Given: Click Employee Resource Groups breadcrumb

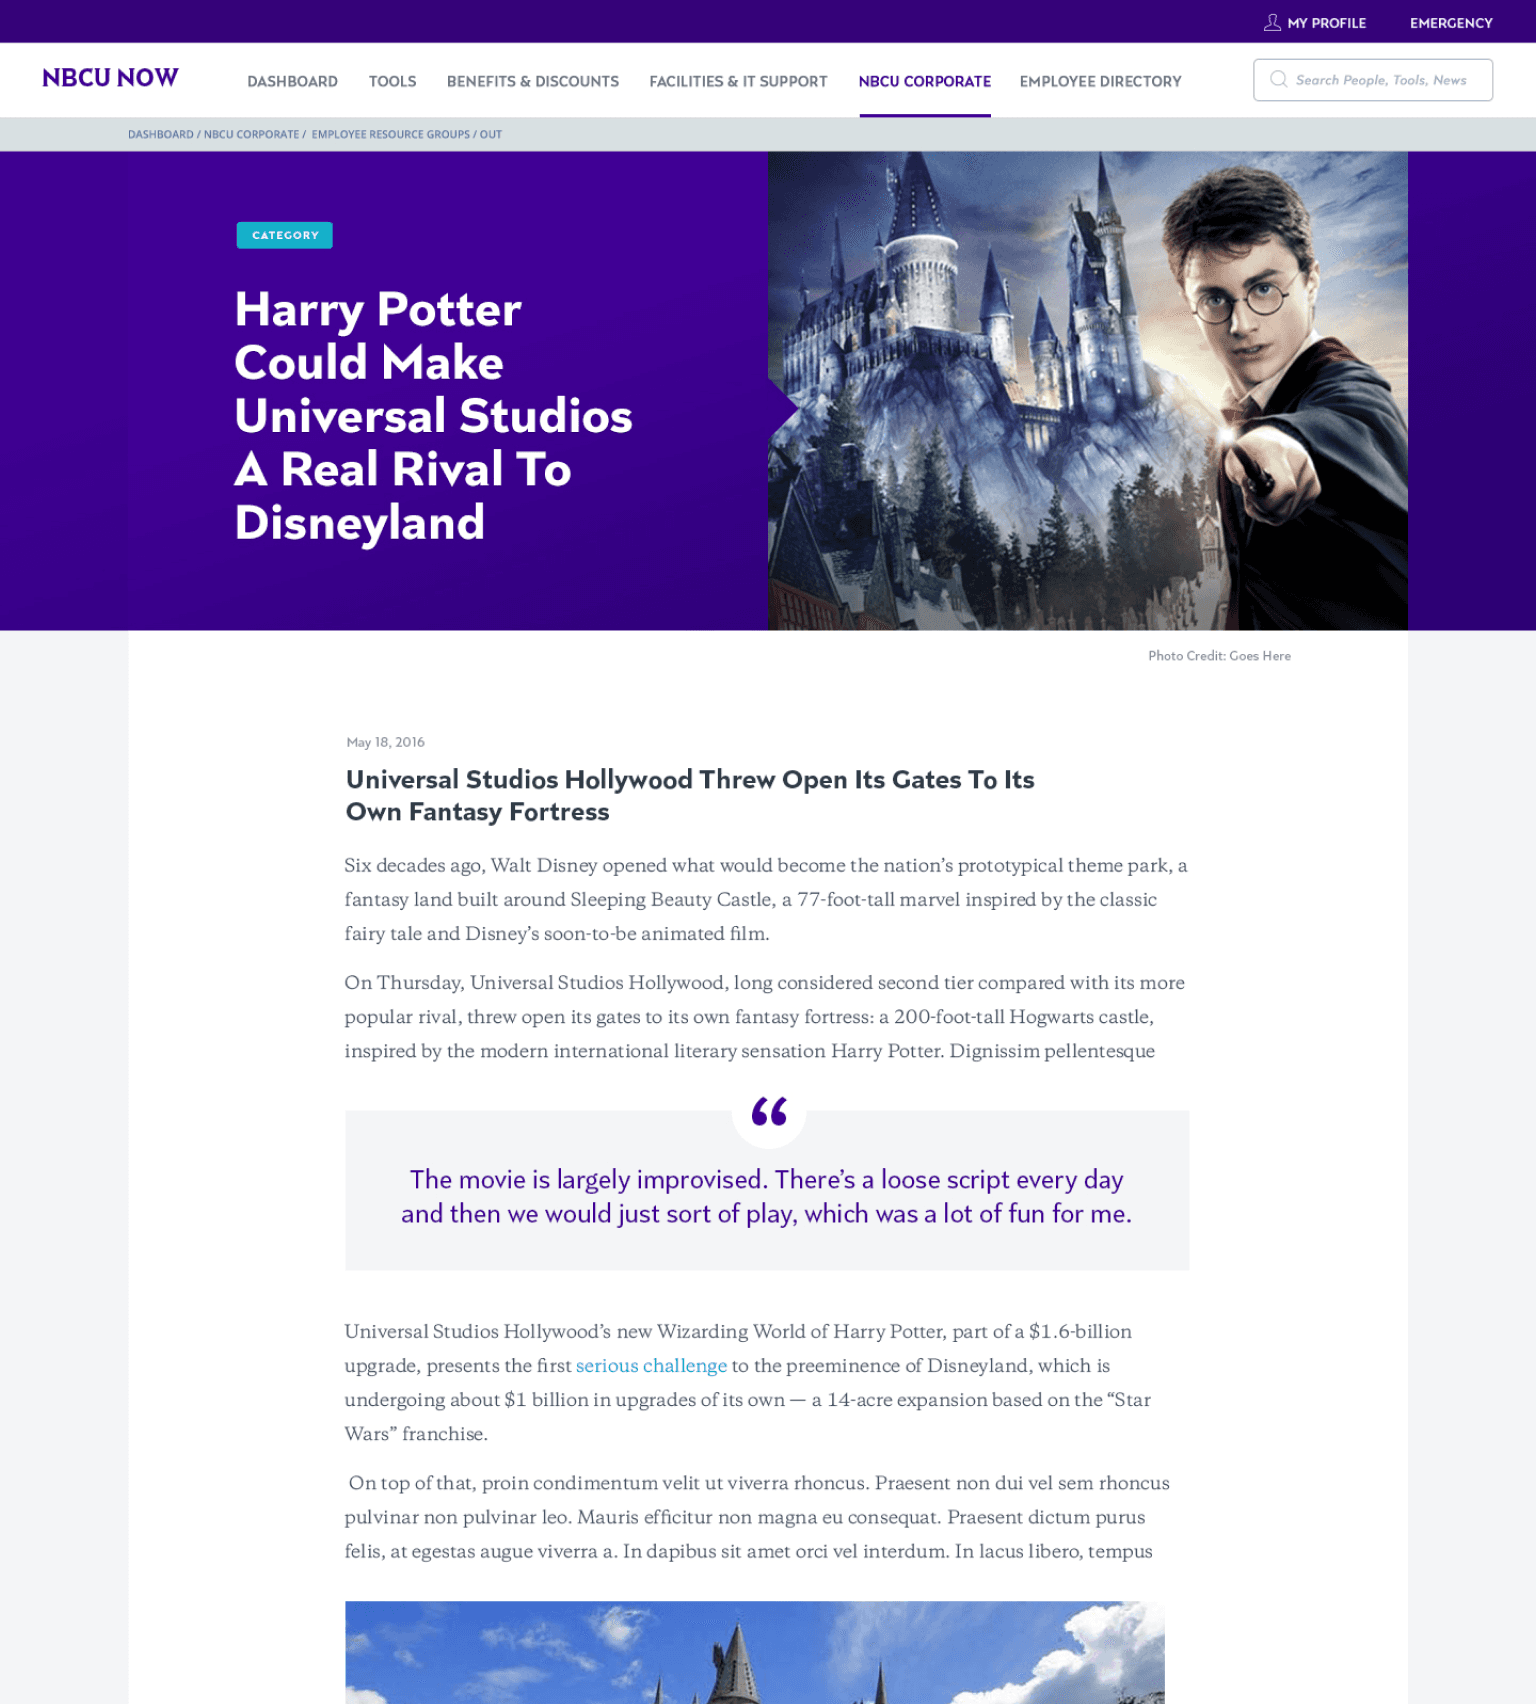Looking at the screenshot, I should pyautogui.click(x=390, y=134).
